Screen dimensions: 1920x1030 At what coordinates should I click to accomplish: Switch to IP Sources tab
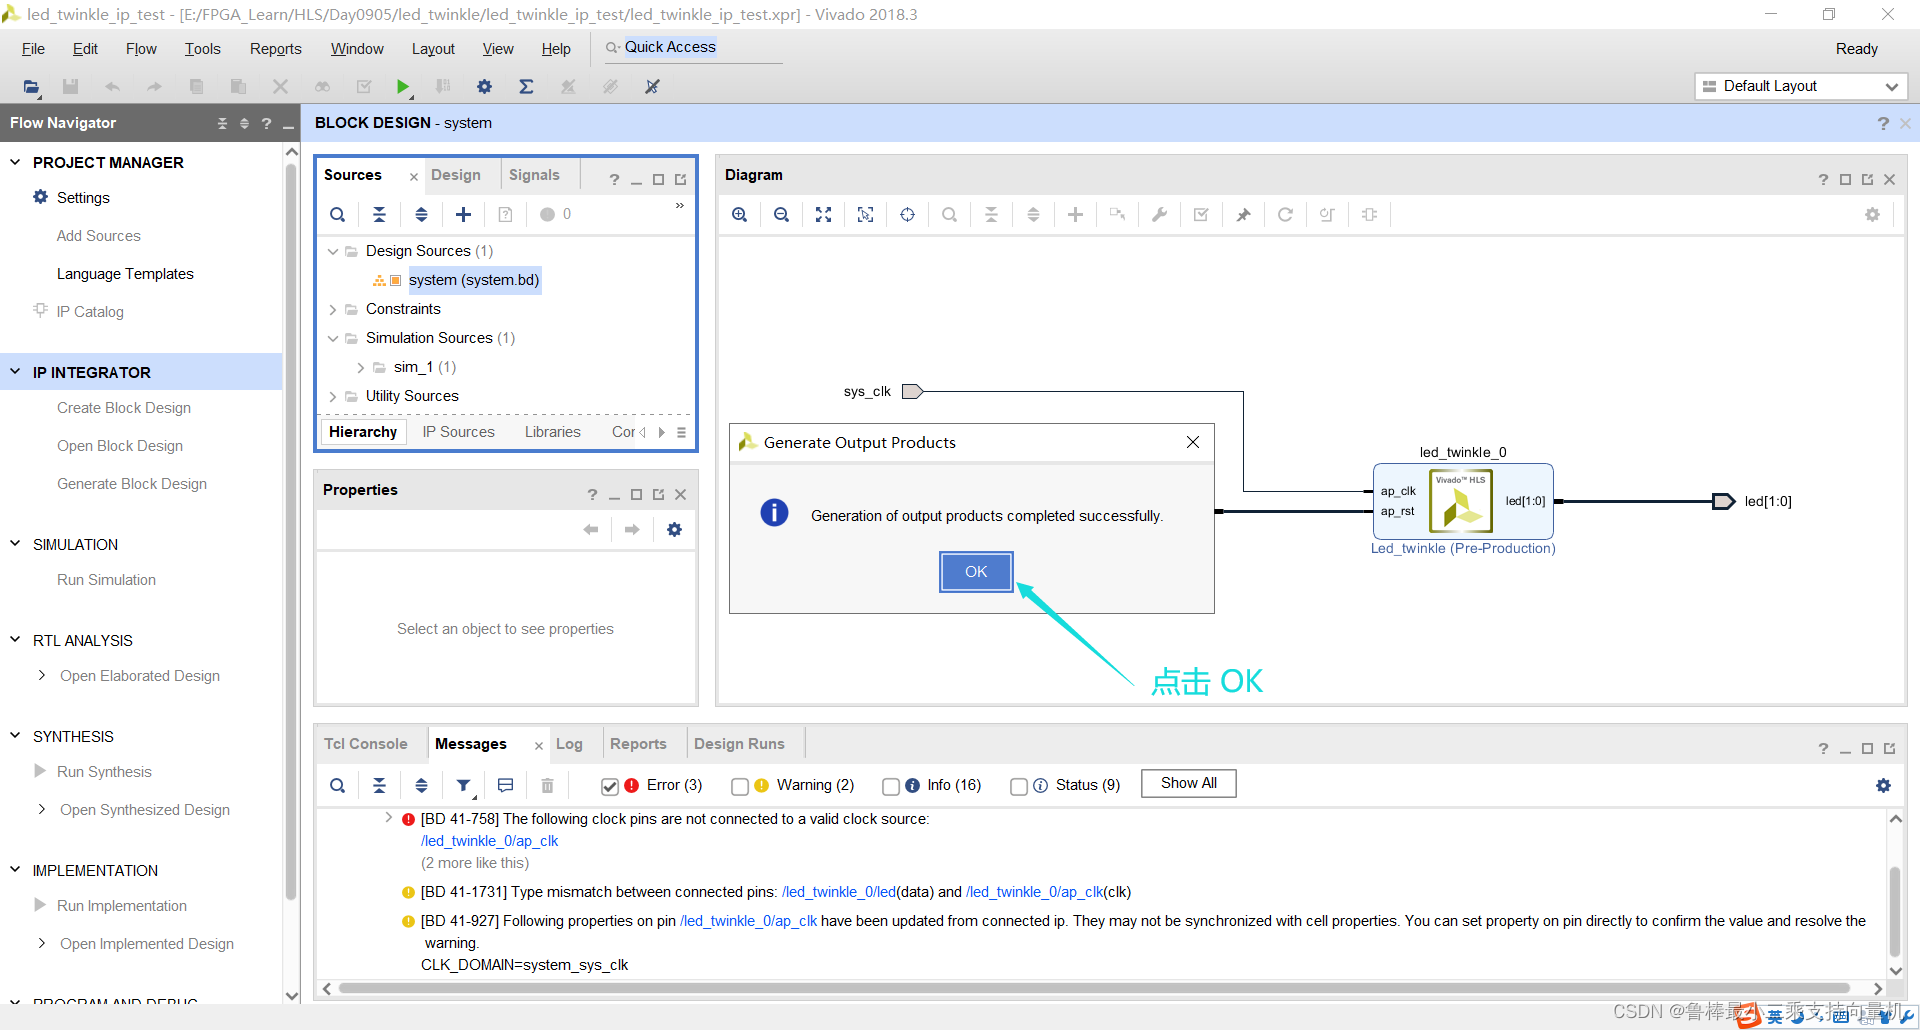[458, 432]
